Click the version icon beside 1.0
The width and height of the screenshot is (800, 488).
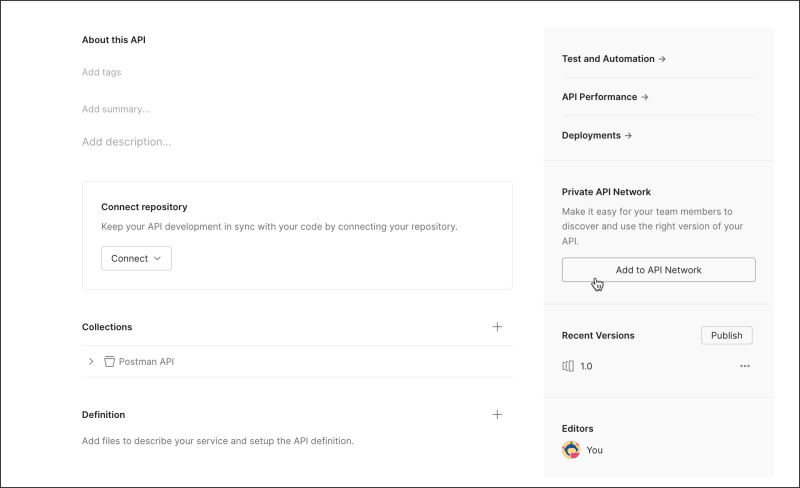point(568,366)
